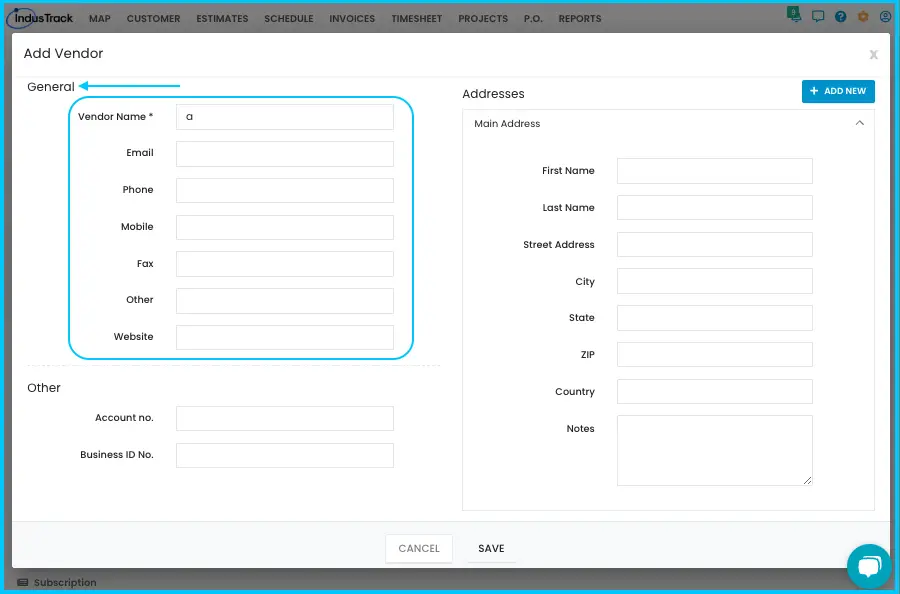Click the IndusTrack logo
The image size is (900, 594).
(x=40, y=18)
